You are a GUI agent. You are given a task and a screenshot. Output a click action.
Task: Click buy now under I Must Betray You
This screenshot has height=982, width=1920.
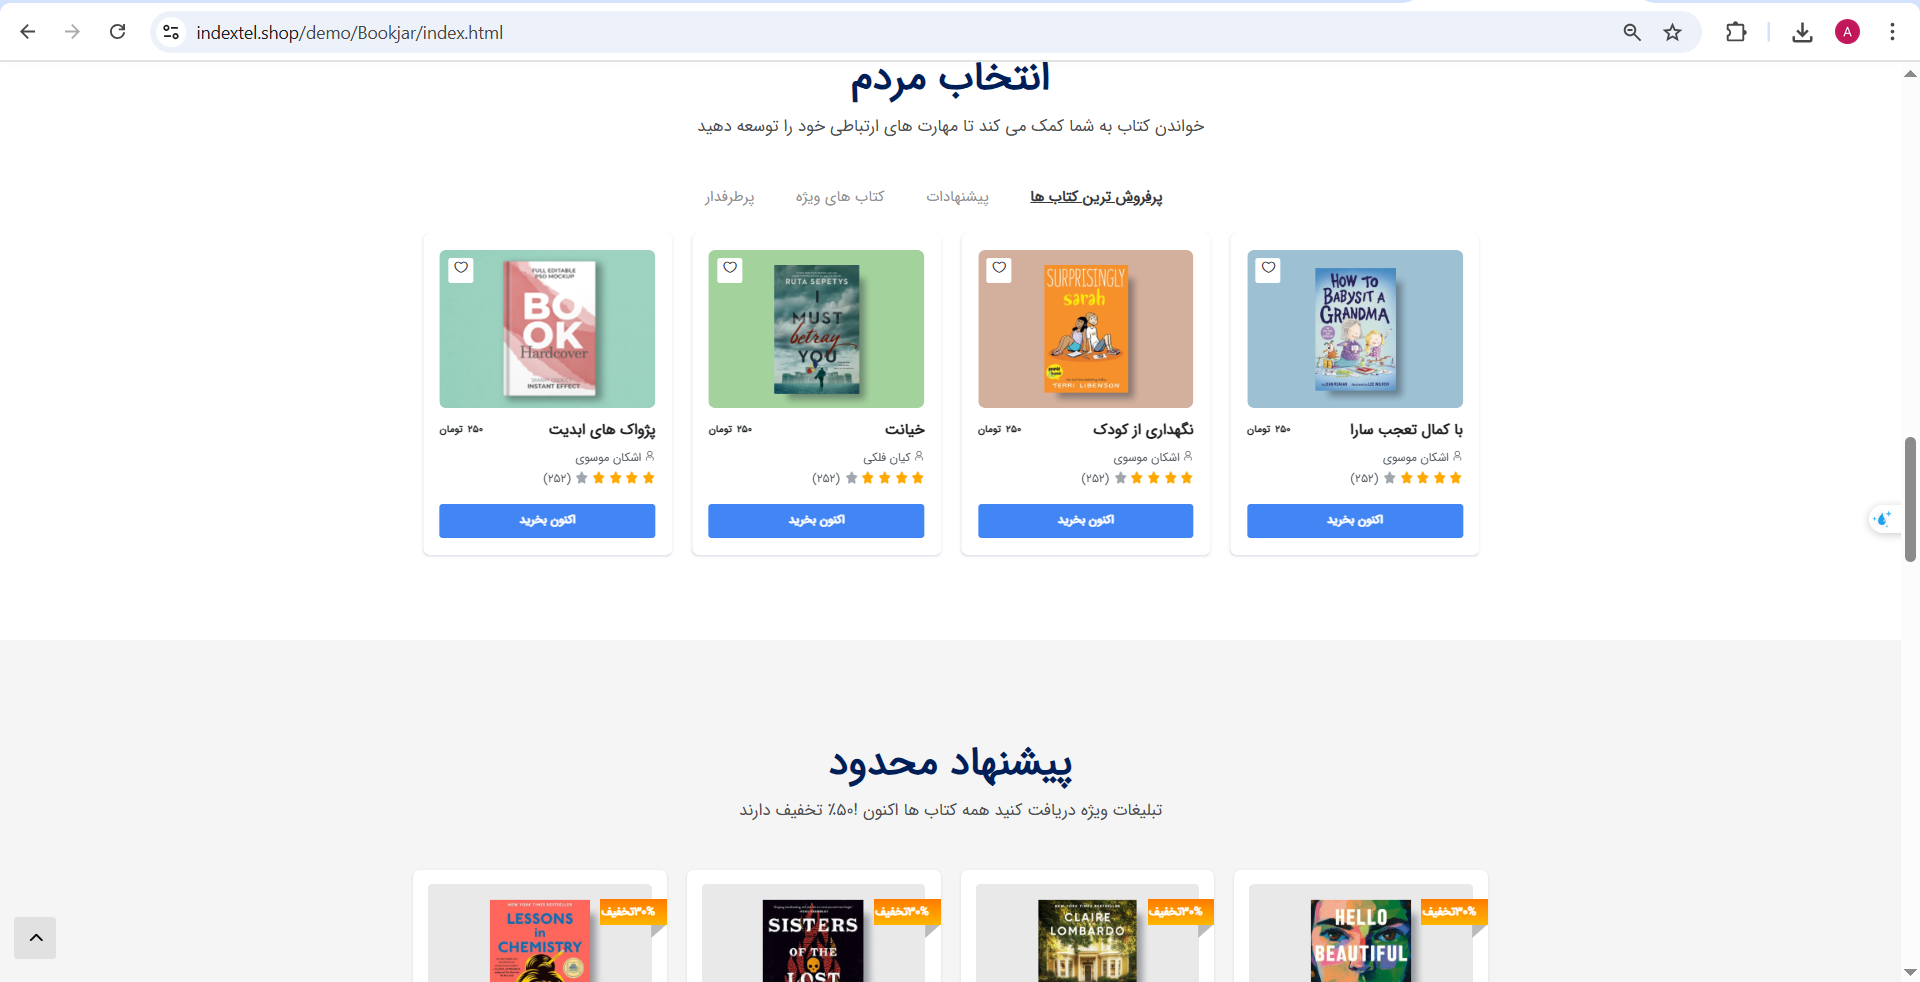816,521
